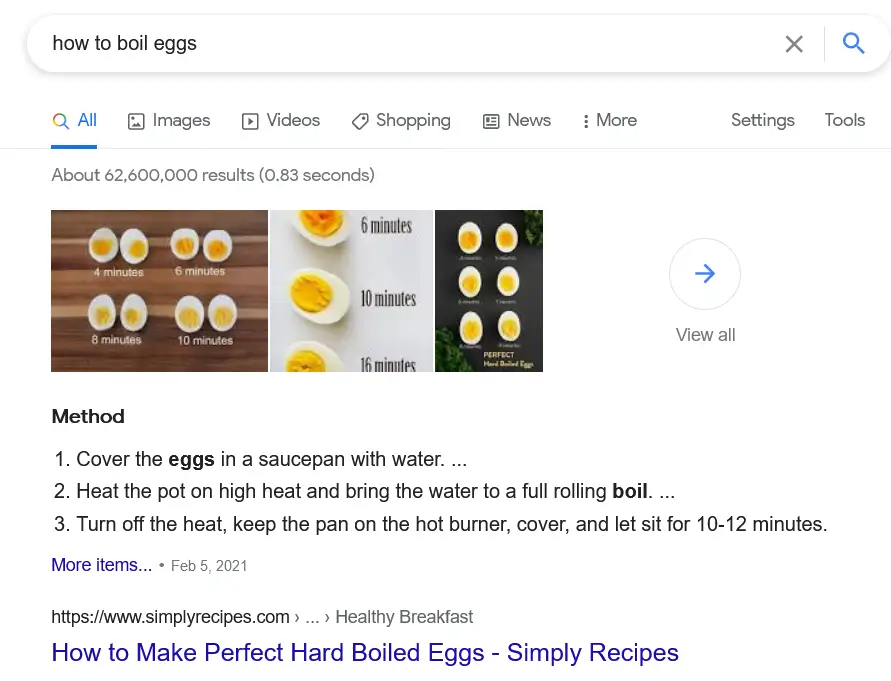
Task: Click the More items... link
Action: click(x=102, y=565)
